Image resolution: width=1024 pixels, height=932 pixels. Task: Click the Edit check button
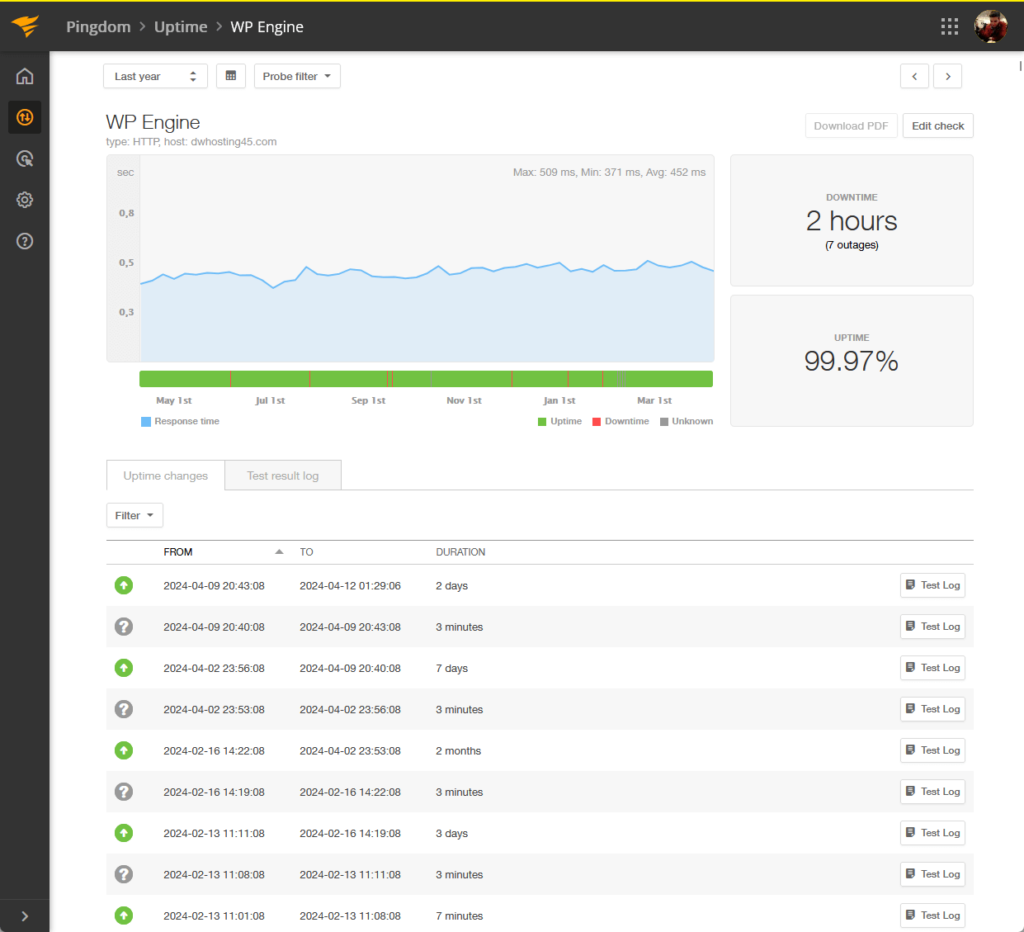[938, 126]
